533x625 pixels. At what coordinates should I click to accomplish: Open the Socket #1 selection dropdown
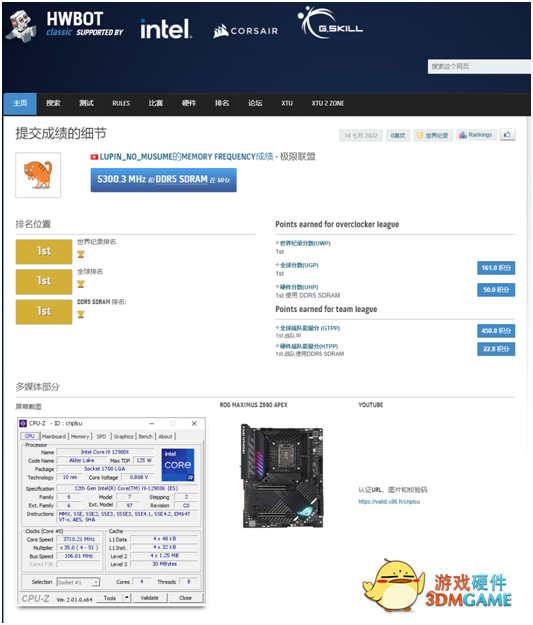pyautogui.click(x=78, y=582)
